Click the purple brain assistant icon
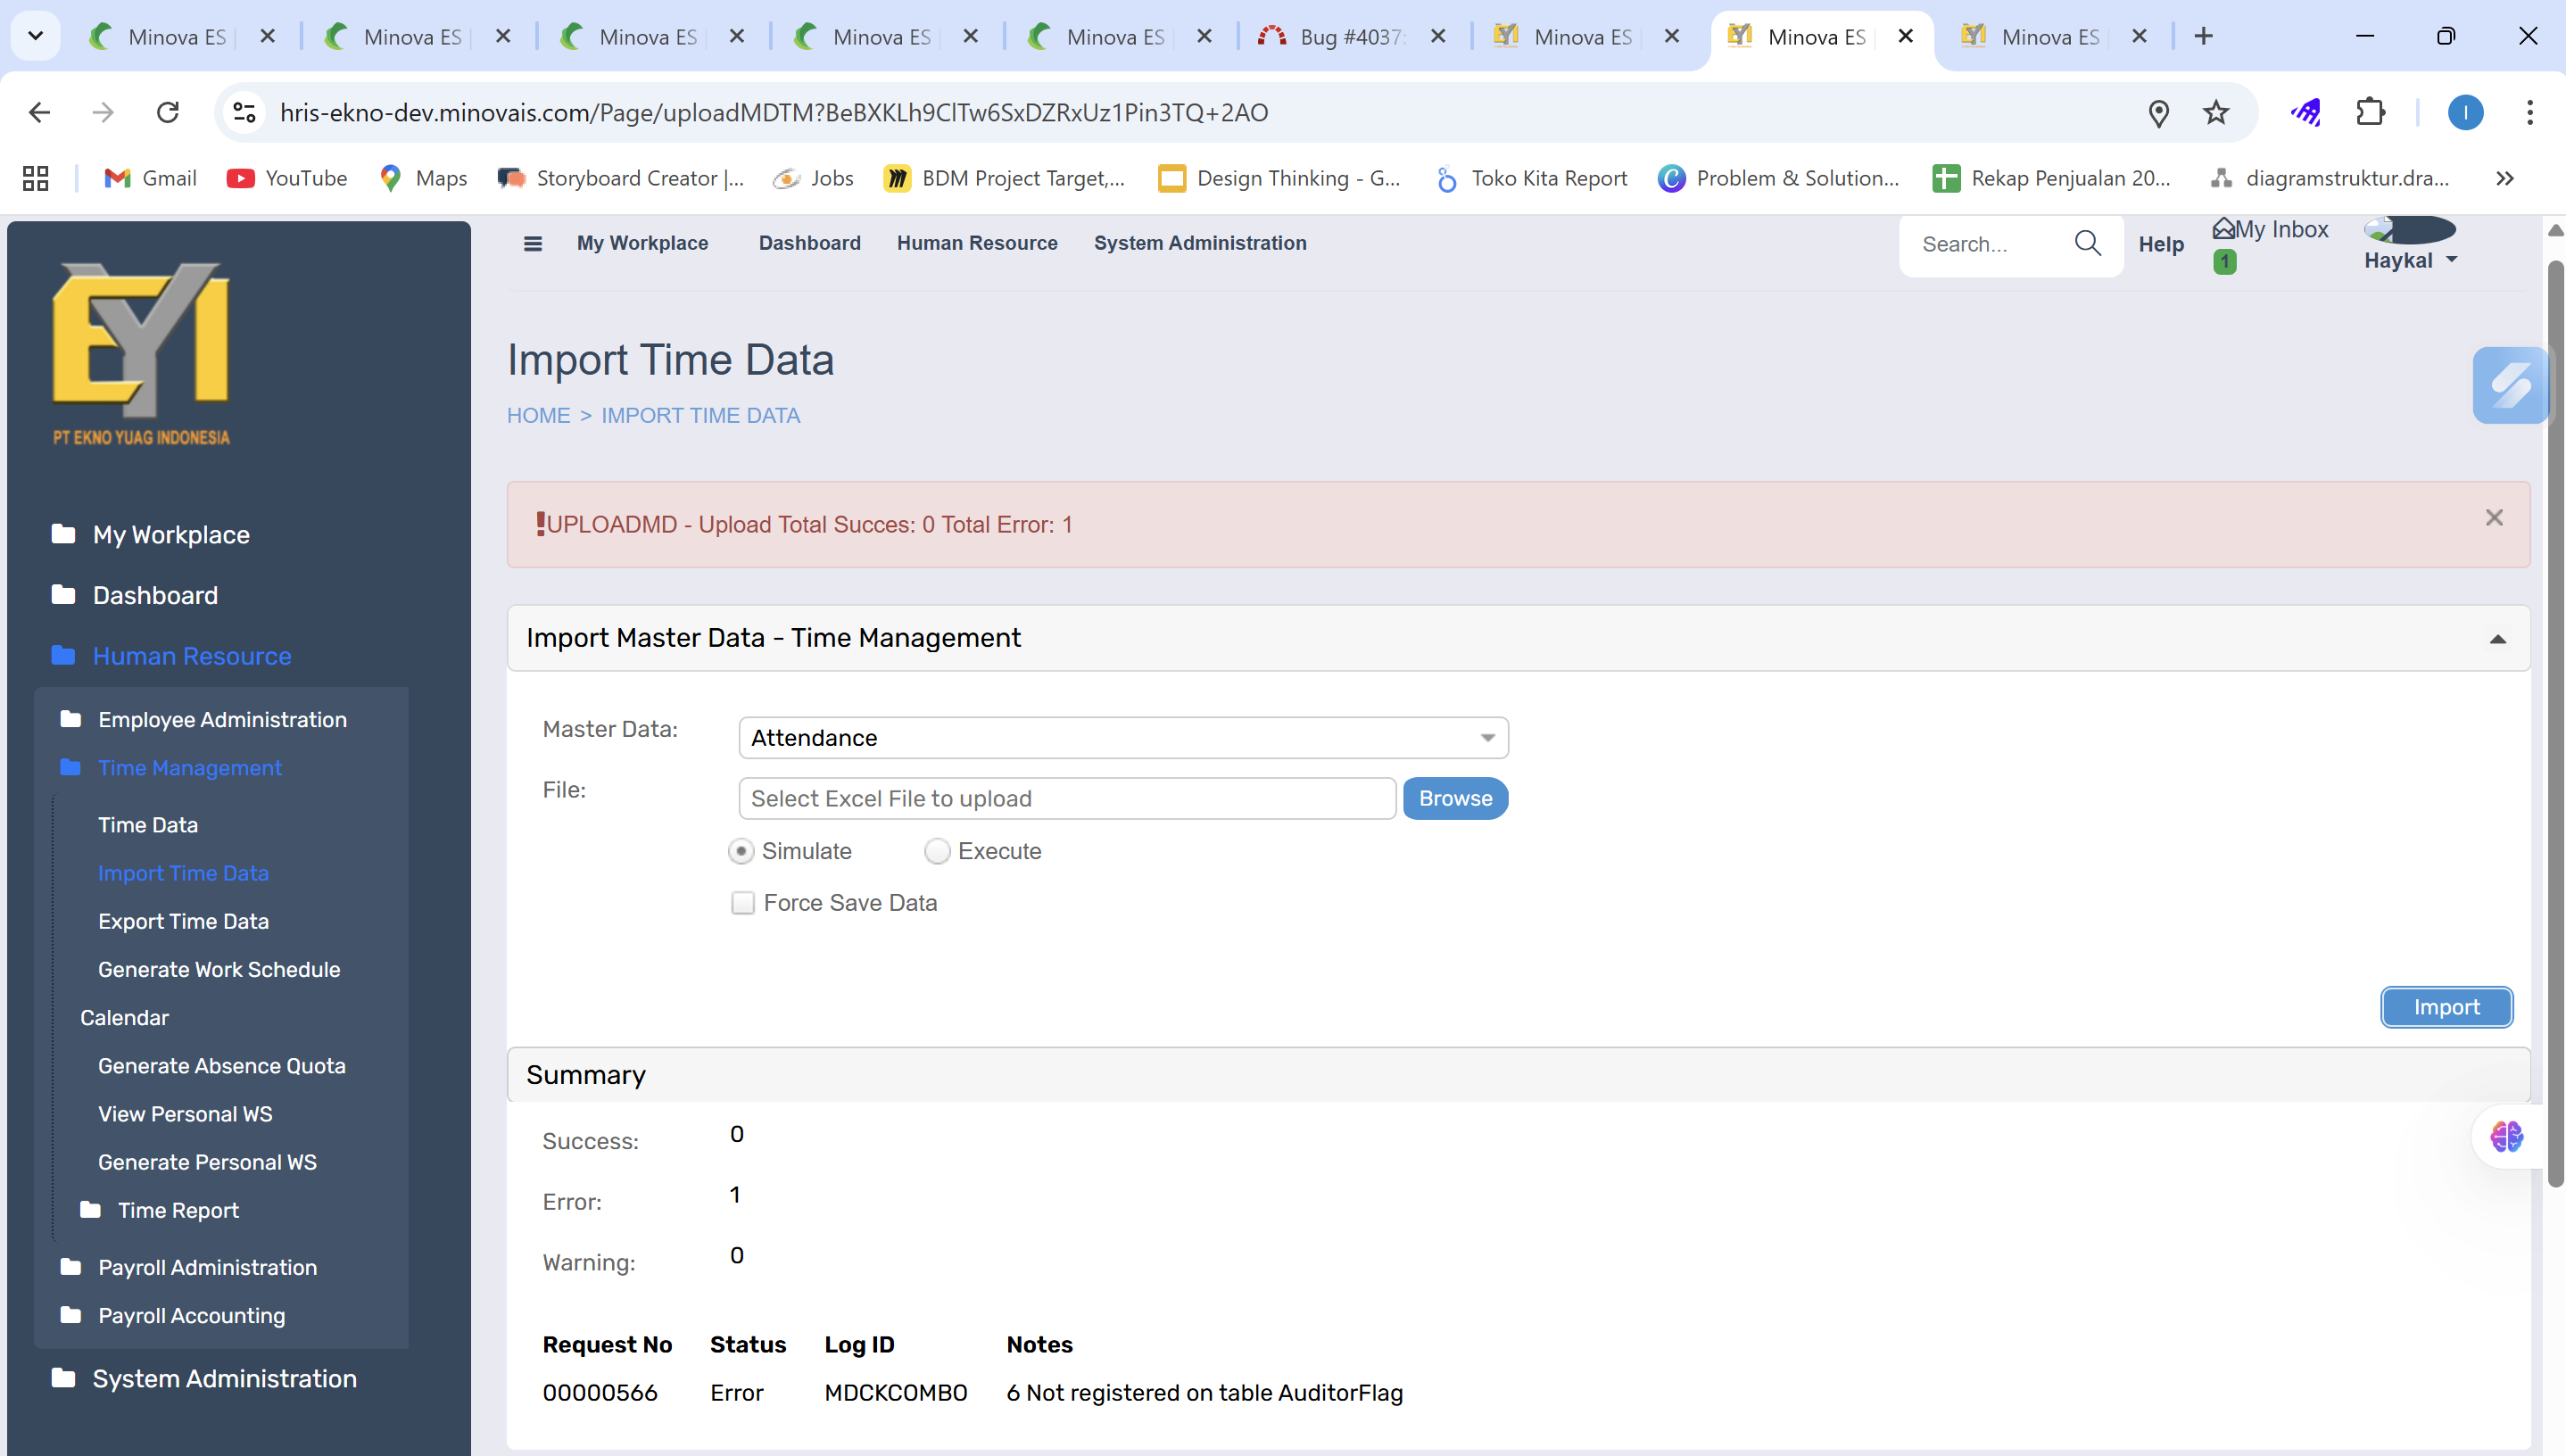2566x1456 pixels. tap(2506, 1137)
